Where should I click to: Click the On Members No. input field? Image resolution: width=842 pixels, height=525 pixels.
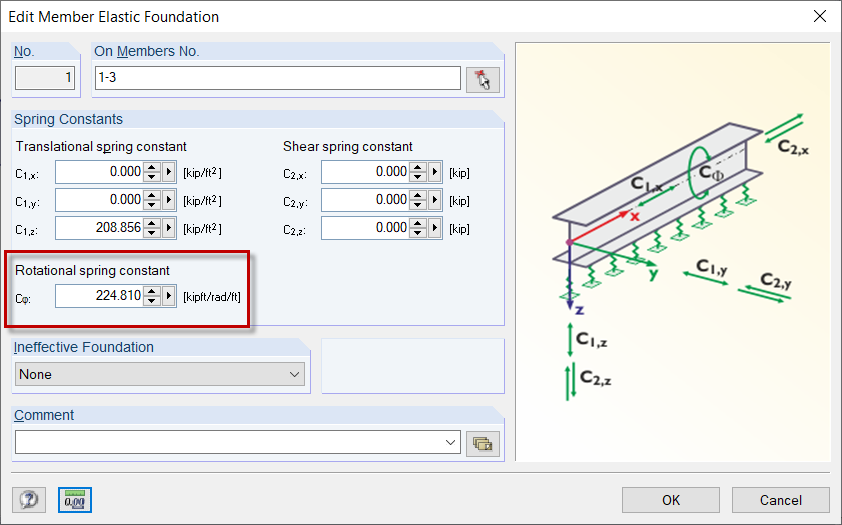point(278,78)
